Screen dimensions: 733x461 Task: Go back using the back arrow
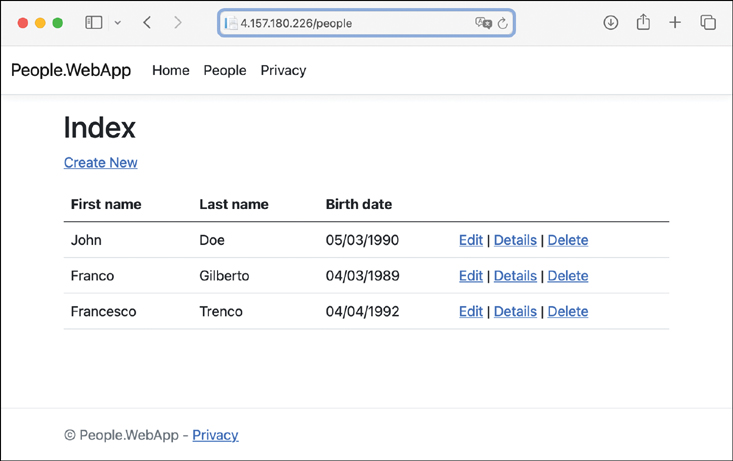tap(147, 23)
